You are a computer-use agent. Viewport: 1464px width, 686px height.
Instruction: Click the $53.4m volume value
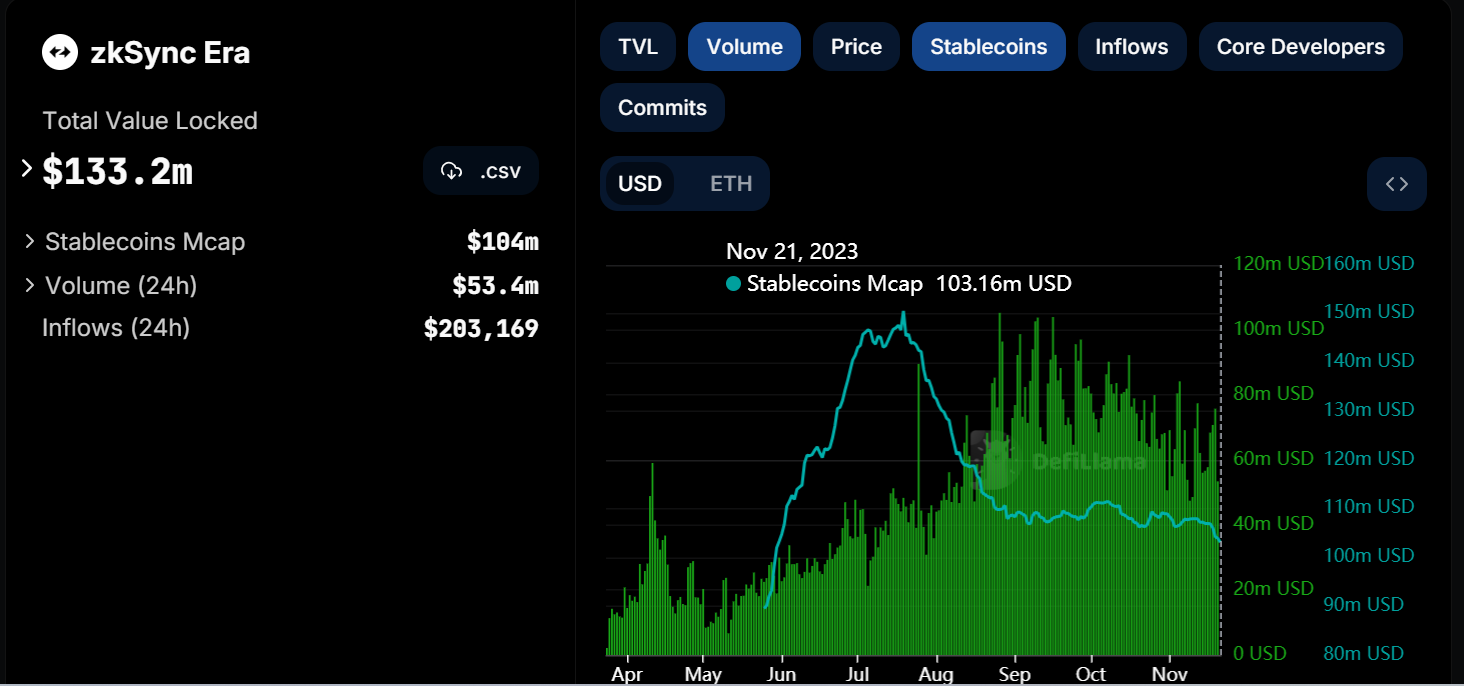pyautogui.click(x=496, y=287)
